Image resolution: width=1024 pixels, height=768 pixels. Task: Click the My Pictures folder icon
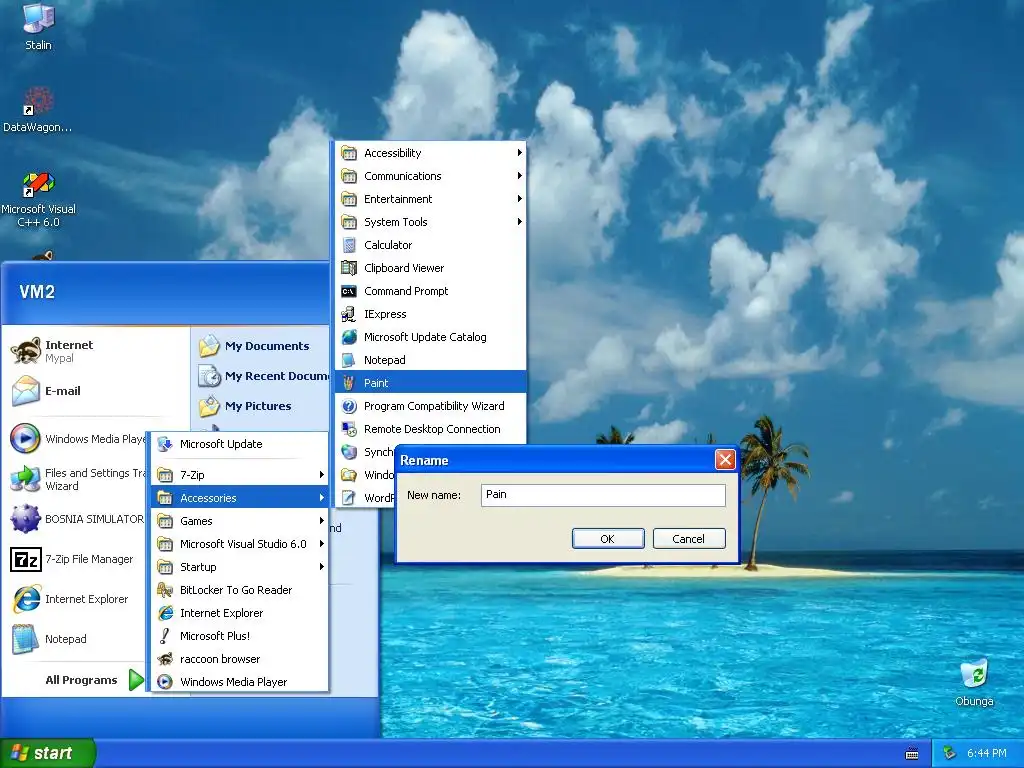click(209, 406)
